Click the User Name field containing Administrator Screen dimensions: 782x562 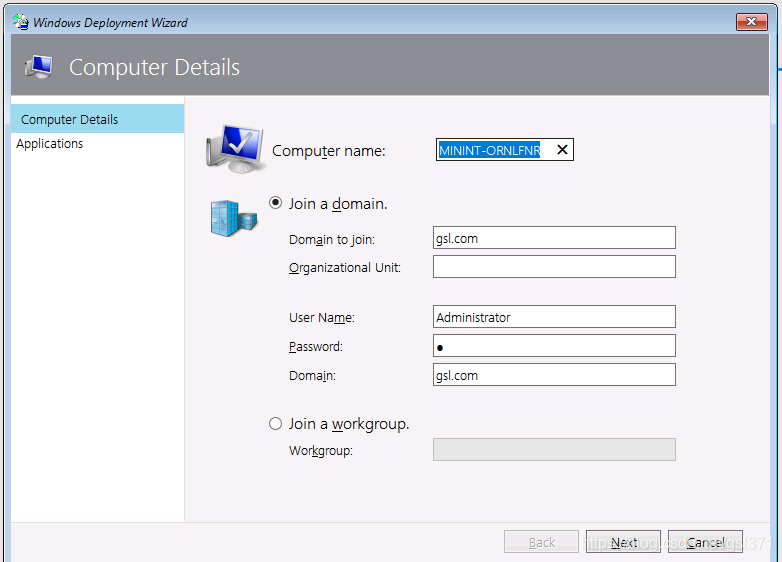click(x=554, y=317)
